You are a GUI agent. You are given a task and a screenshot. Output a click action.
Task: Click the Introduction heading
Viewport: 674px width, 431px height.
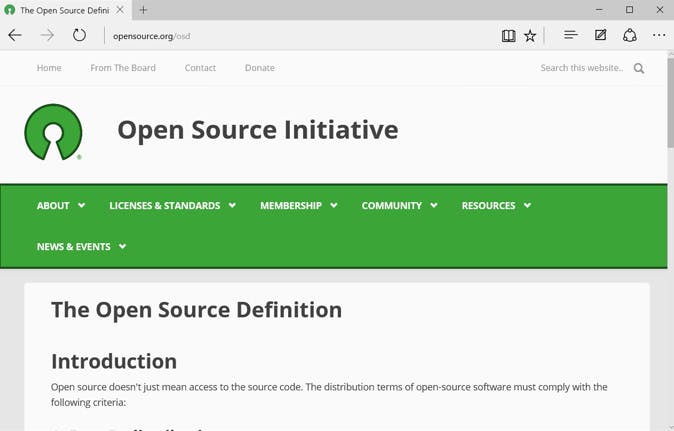pyautogui.click(x=114, y=361)
